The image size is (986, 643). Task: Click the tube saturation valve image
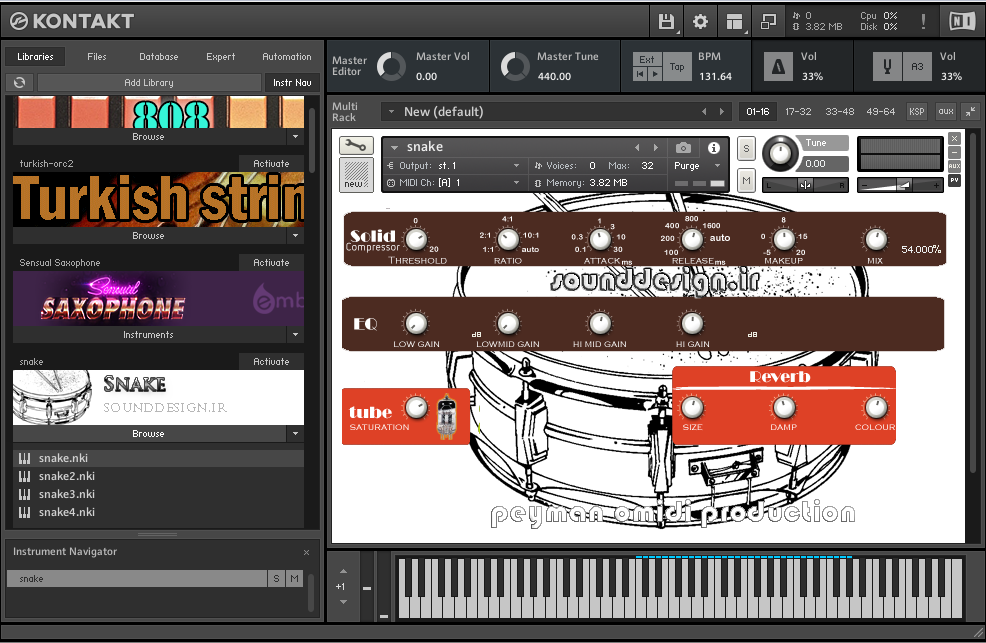coord(446,417)
